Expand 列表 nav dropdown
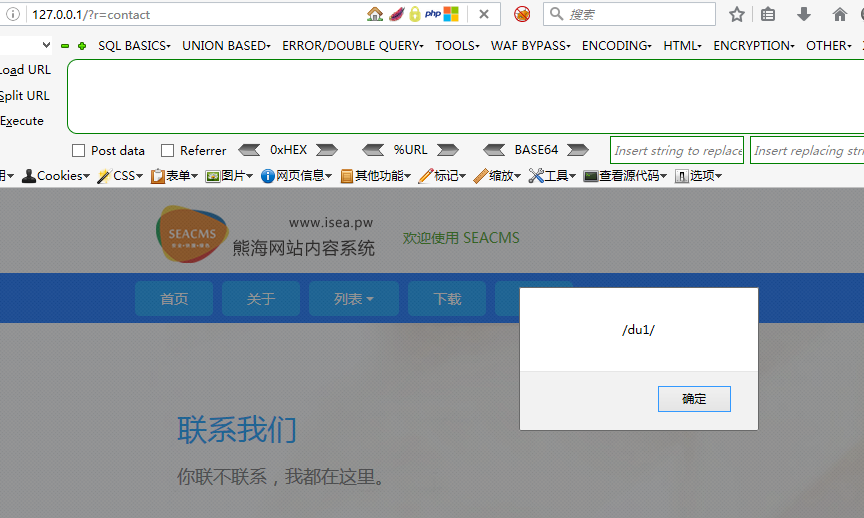 [x=354, y=299]
